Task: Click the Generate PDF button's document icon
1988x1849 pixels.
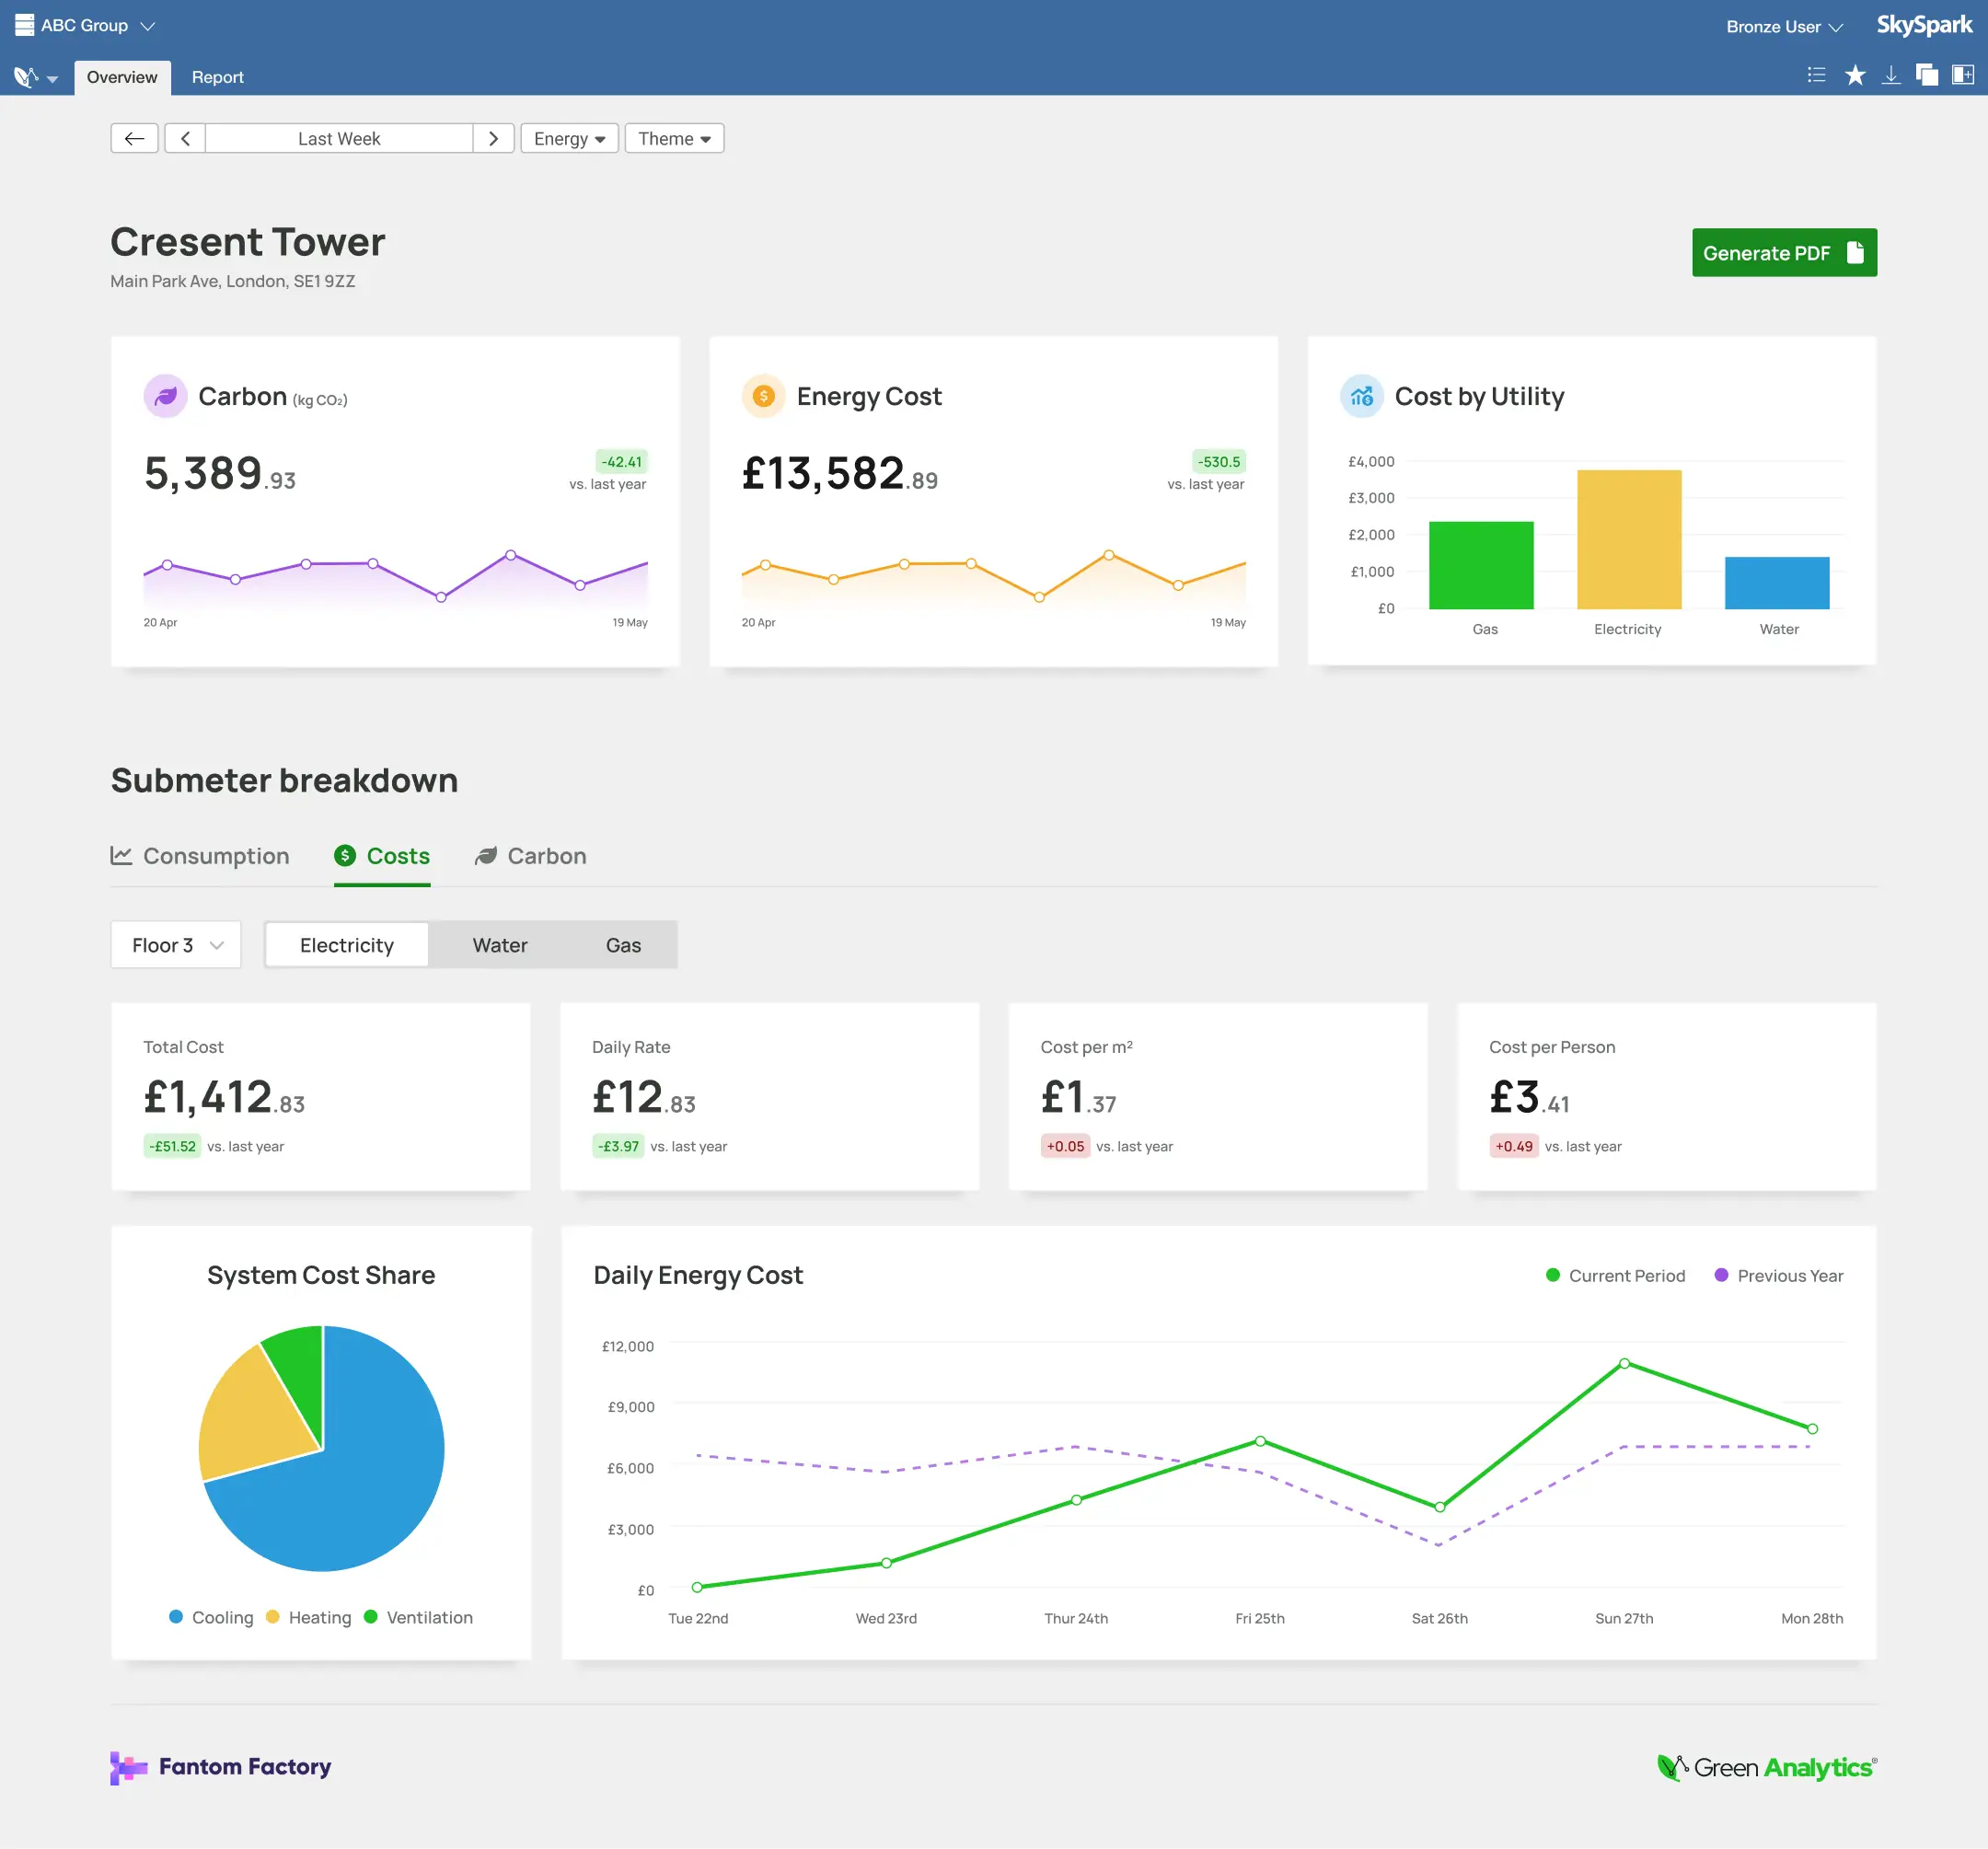Action: coord(1856,252)
